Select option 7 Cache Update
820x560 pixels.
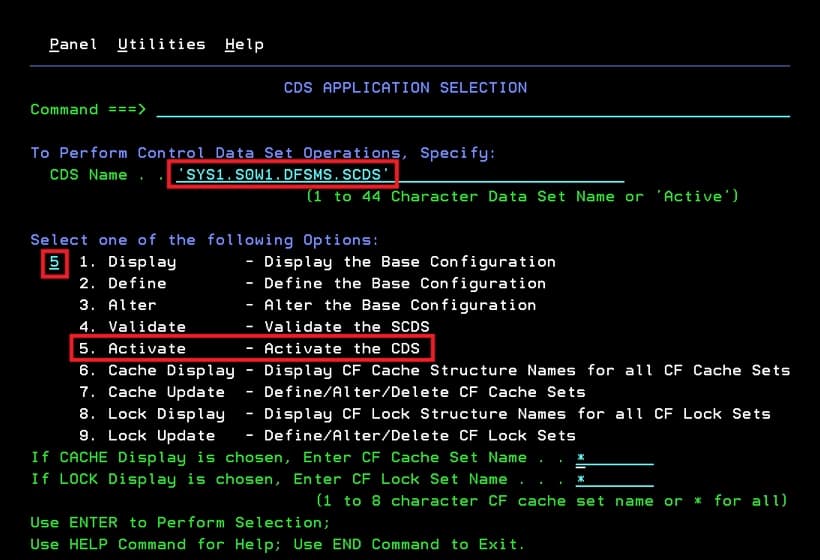(x=152, y=392)
